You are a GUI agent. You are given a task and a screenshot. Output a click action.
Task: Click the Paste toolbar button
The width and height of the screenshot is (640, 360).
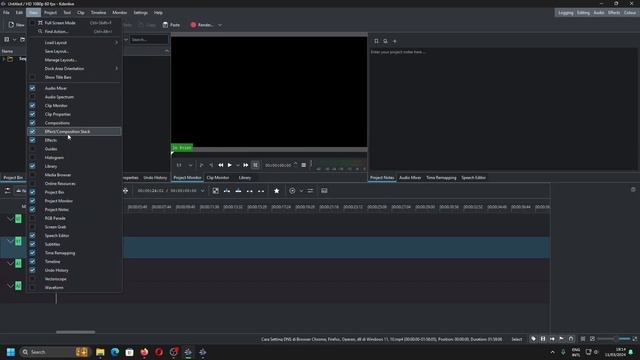[x=171, y=25]
